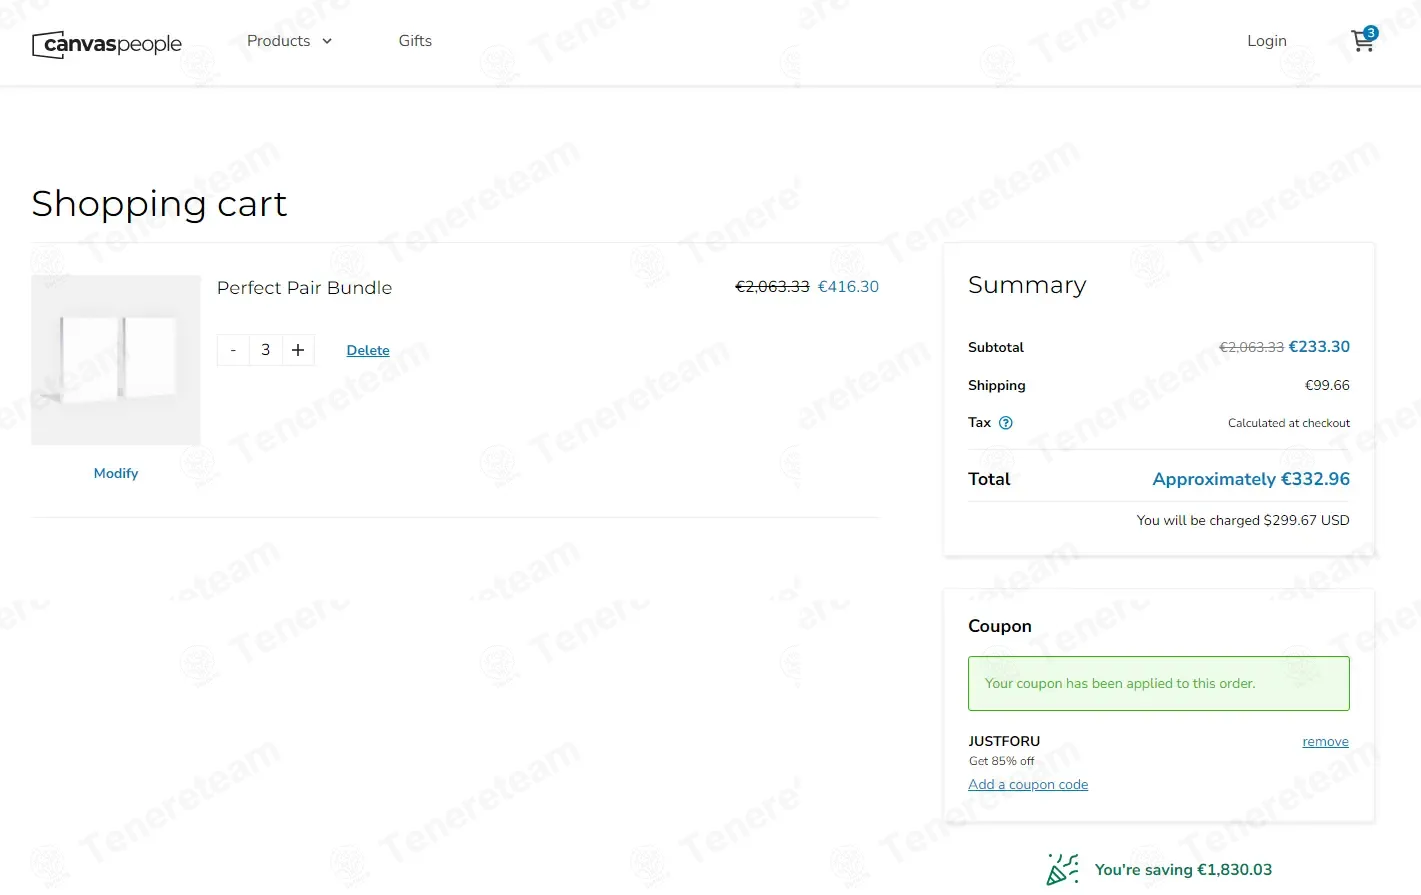Click the quantity field showing 3

(x=265, y=350)
